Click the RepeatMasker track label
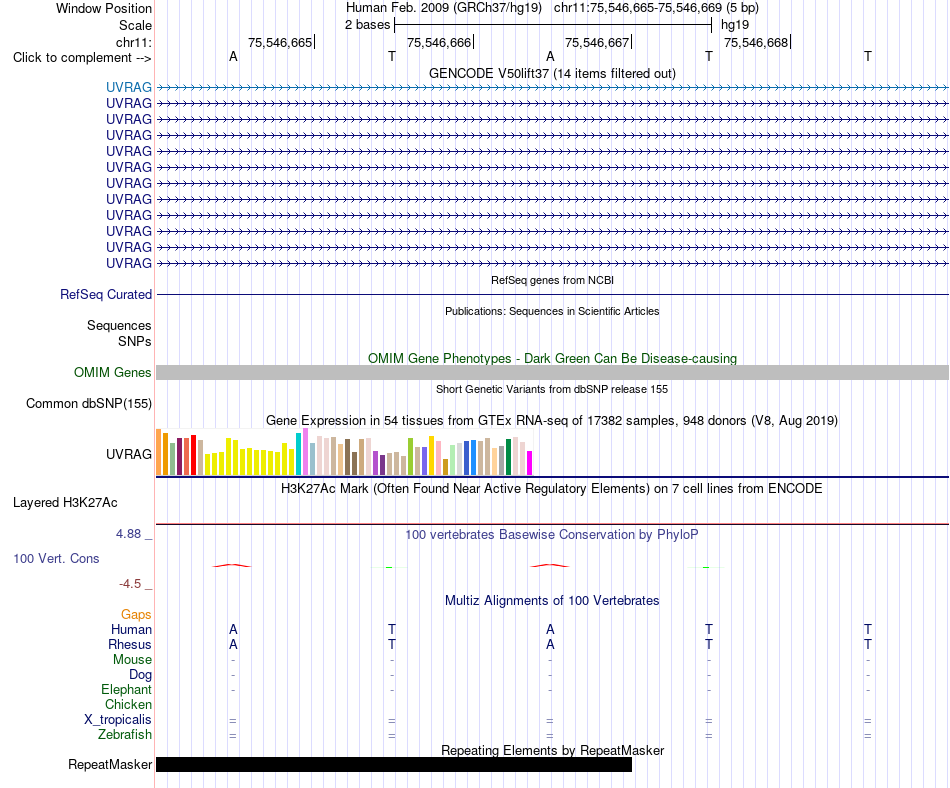 pyautogui.click(x=110, y=764)
